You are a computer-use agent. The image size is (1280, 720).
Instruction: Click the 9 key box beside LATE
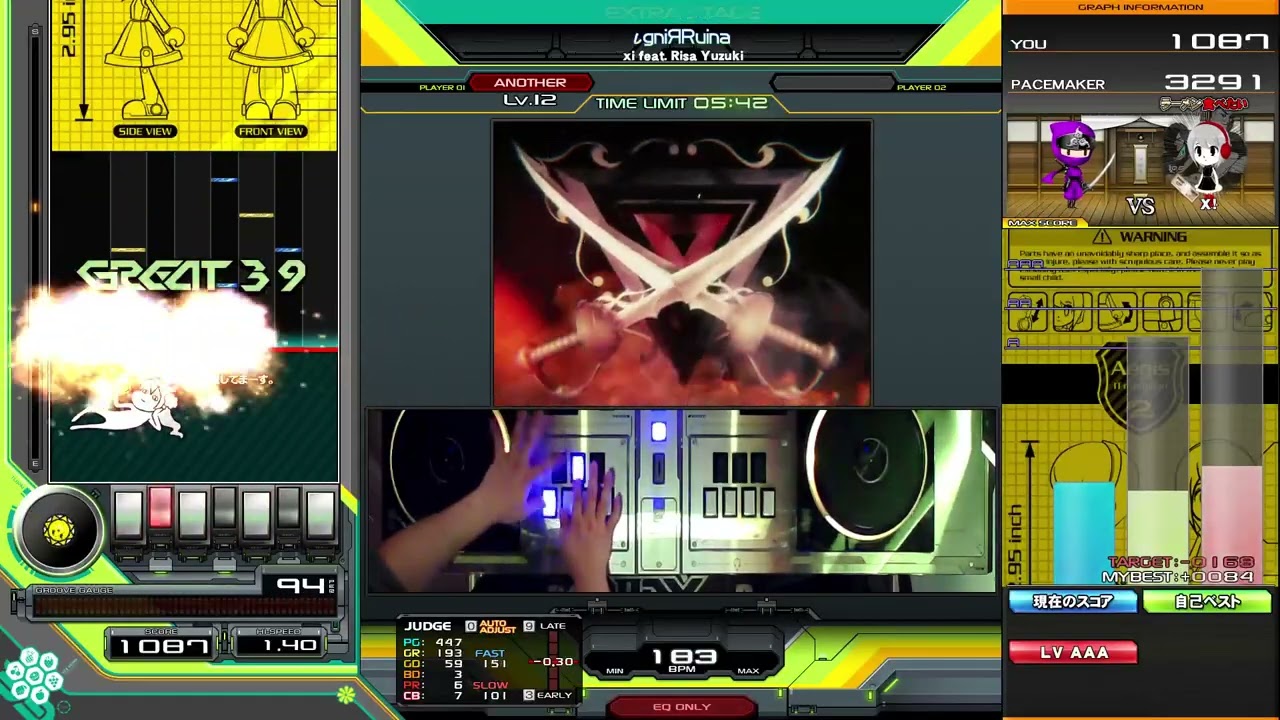click(x=529, y=626)
